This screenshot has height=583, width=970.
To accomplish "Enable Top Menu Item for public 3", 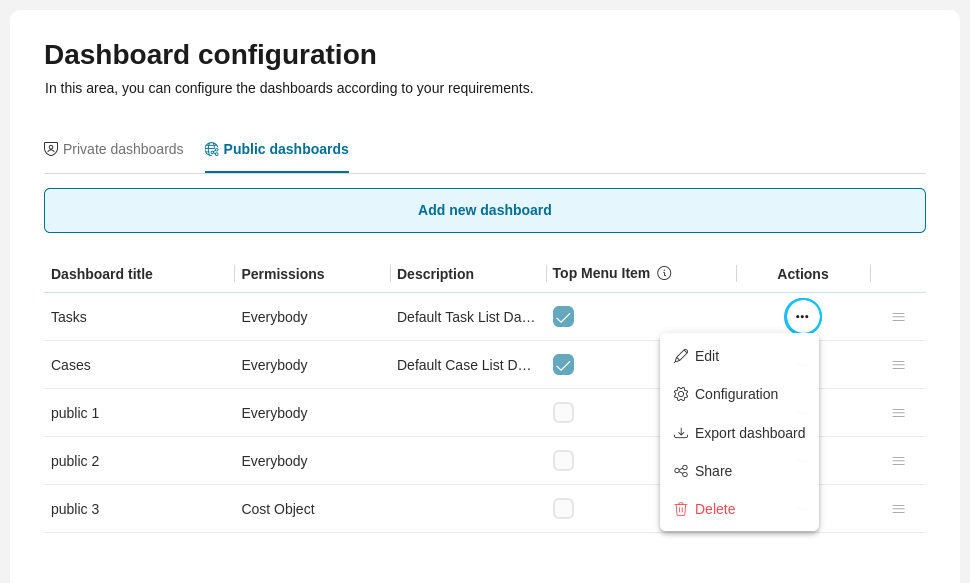I will 563,508.
